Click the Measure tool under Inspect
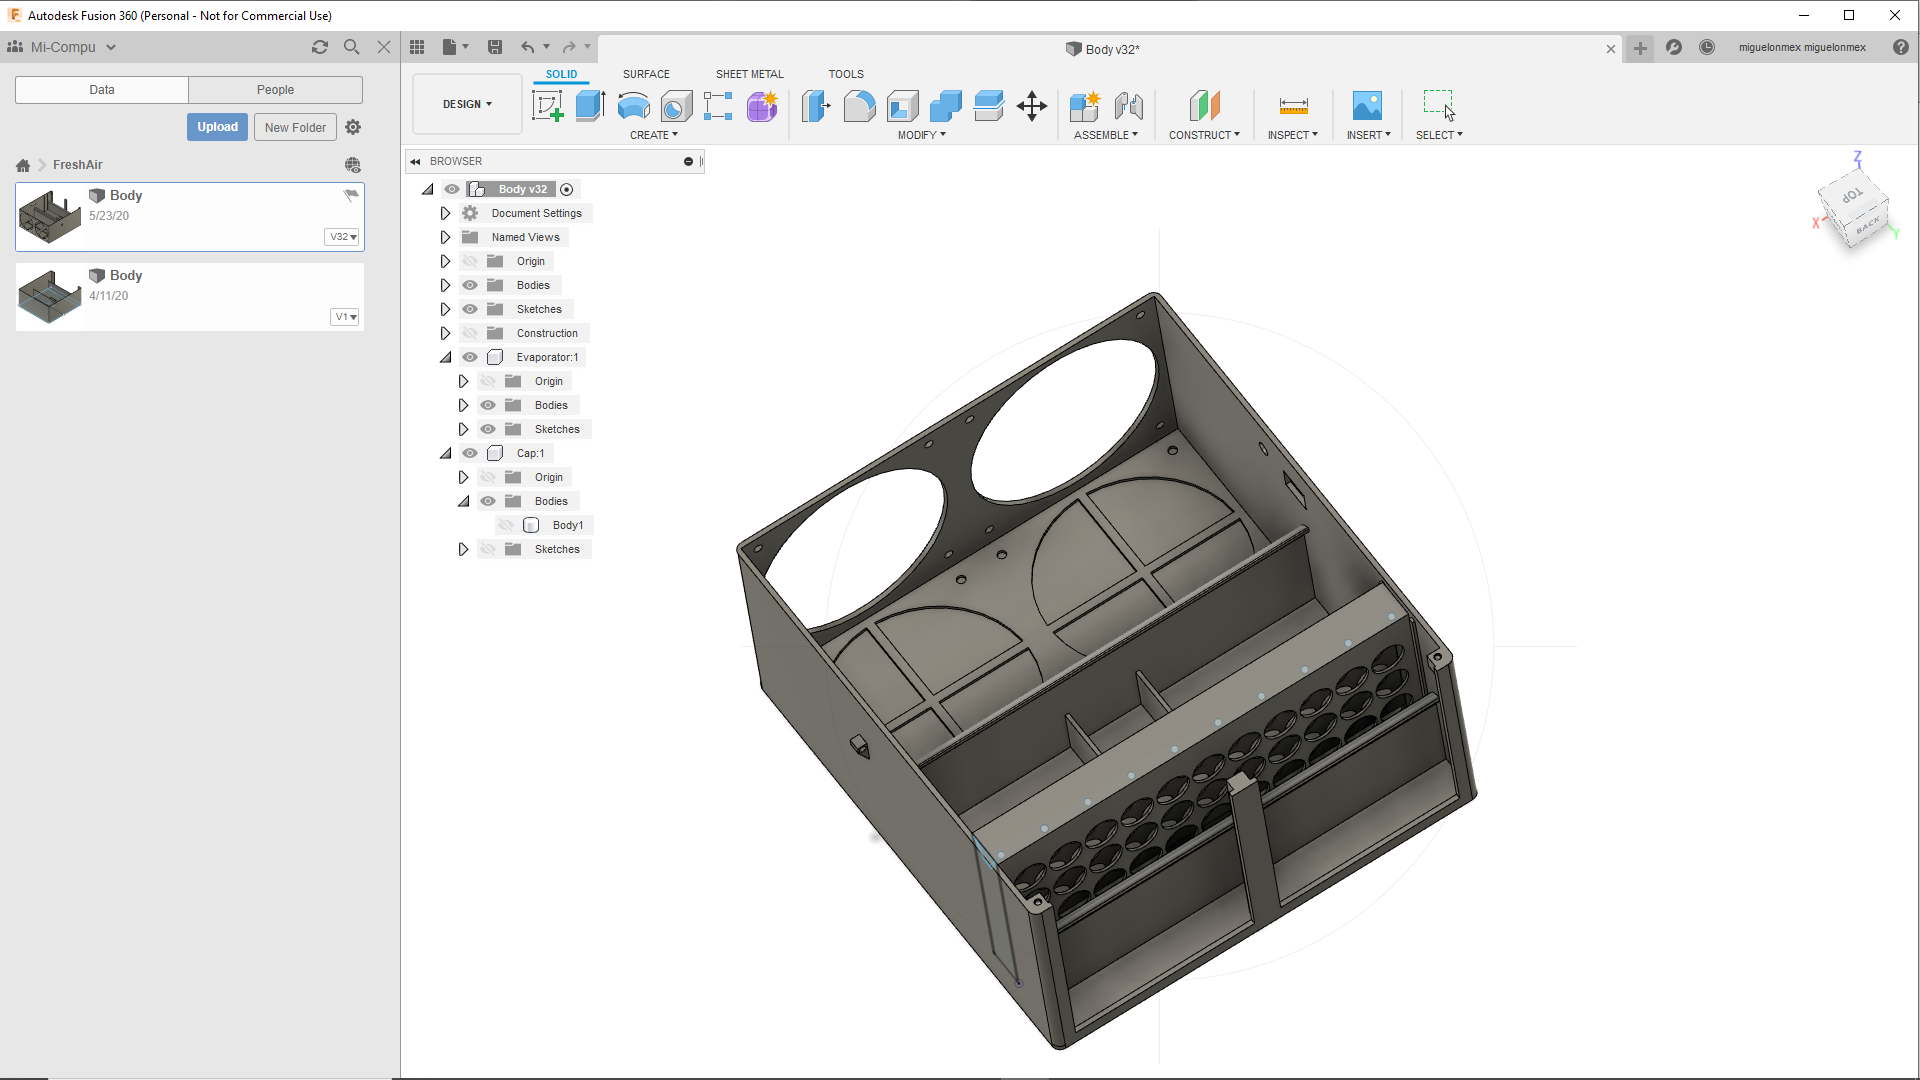The image size is (1920, 1080). [1293, 106]
